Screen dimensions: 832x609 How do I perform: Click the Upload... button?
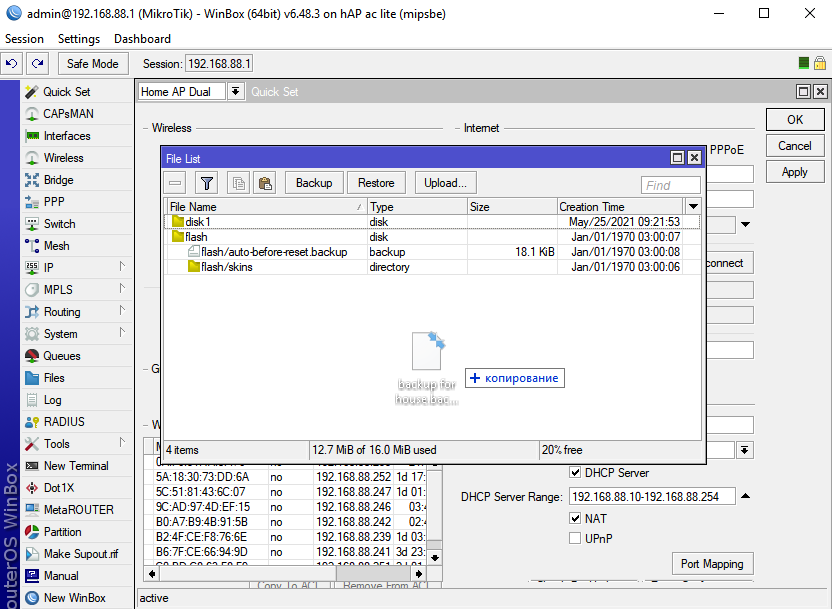pos(445,183)
